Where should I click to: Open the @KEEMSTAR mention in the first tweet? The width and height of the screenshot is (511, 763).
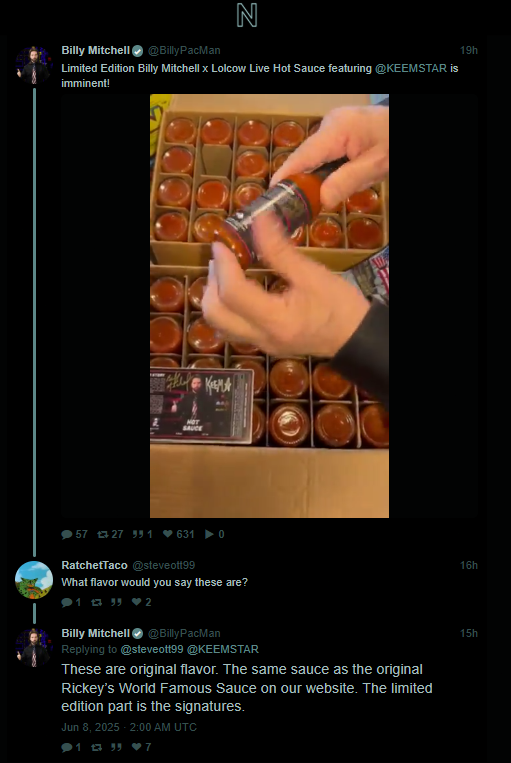(411, 68)
